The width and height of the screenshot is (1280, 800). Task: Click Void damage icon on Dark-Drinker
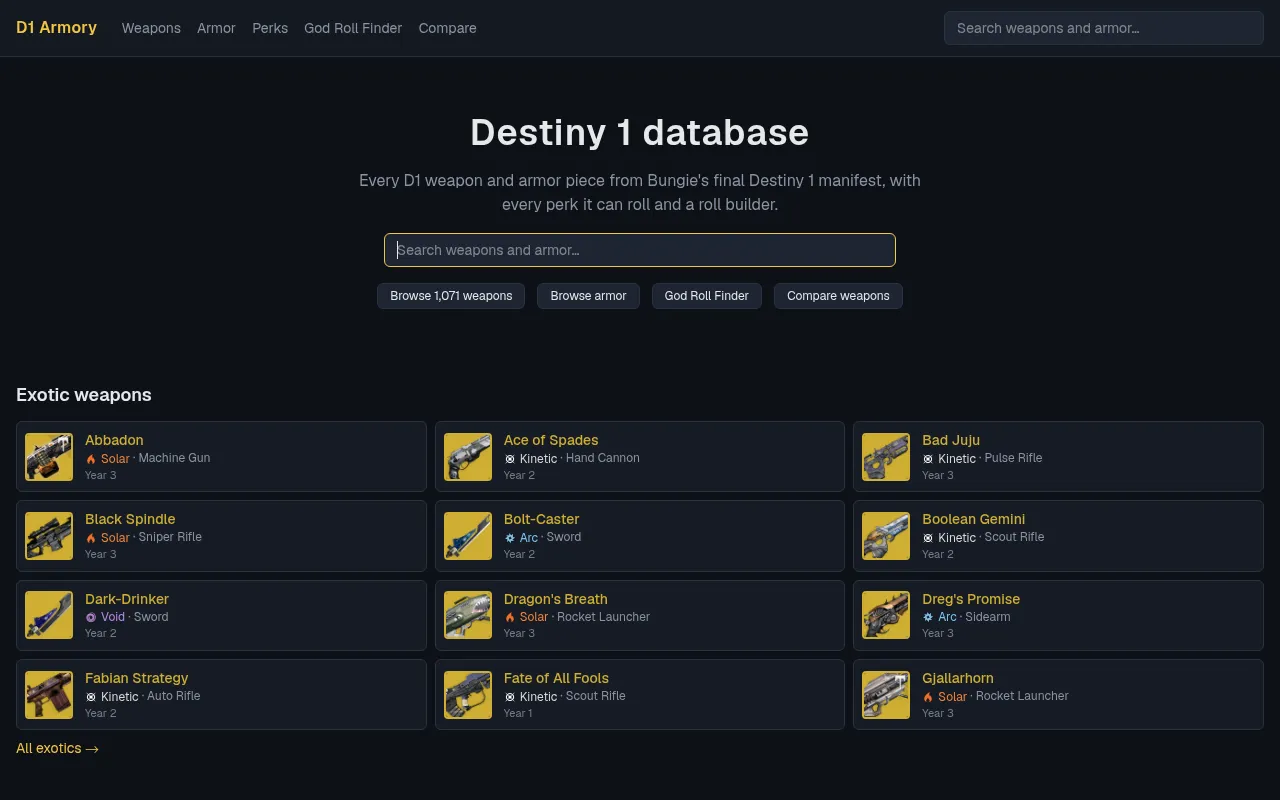(91, 617)
